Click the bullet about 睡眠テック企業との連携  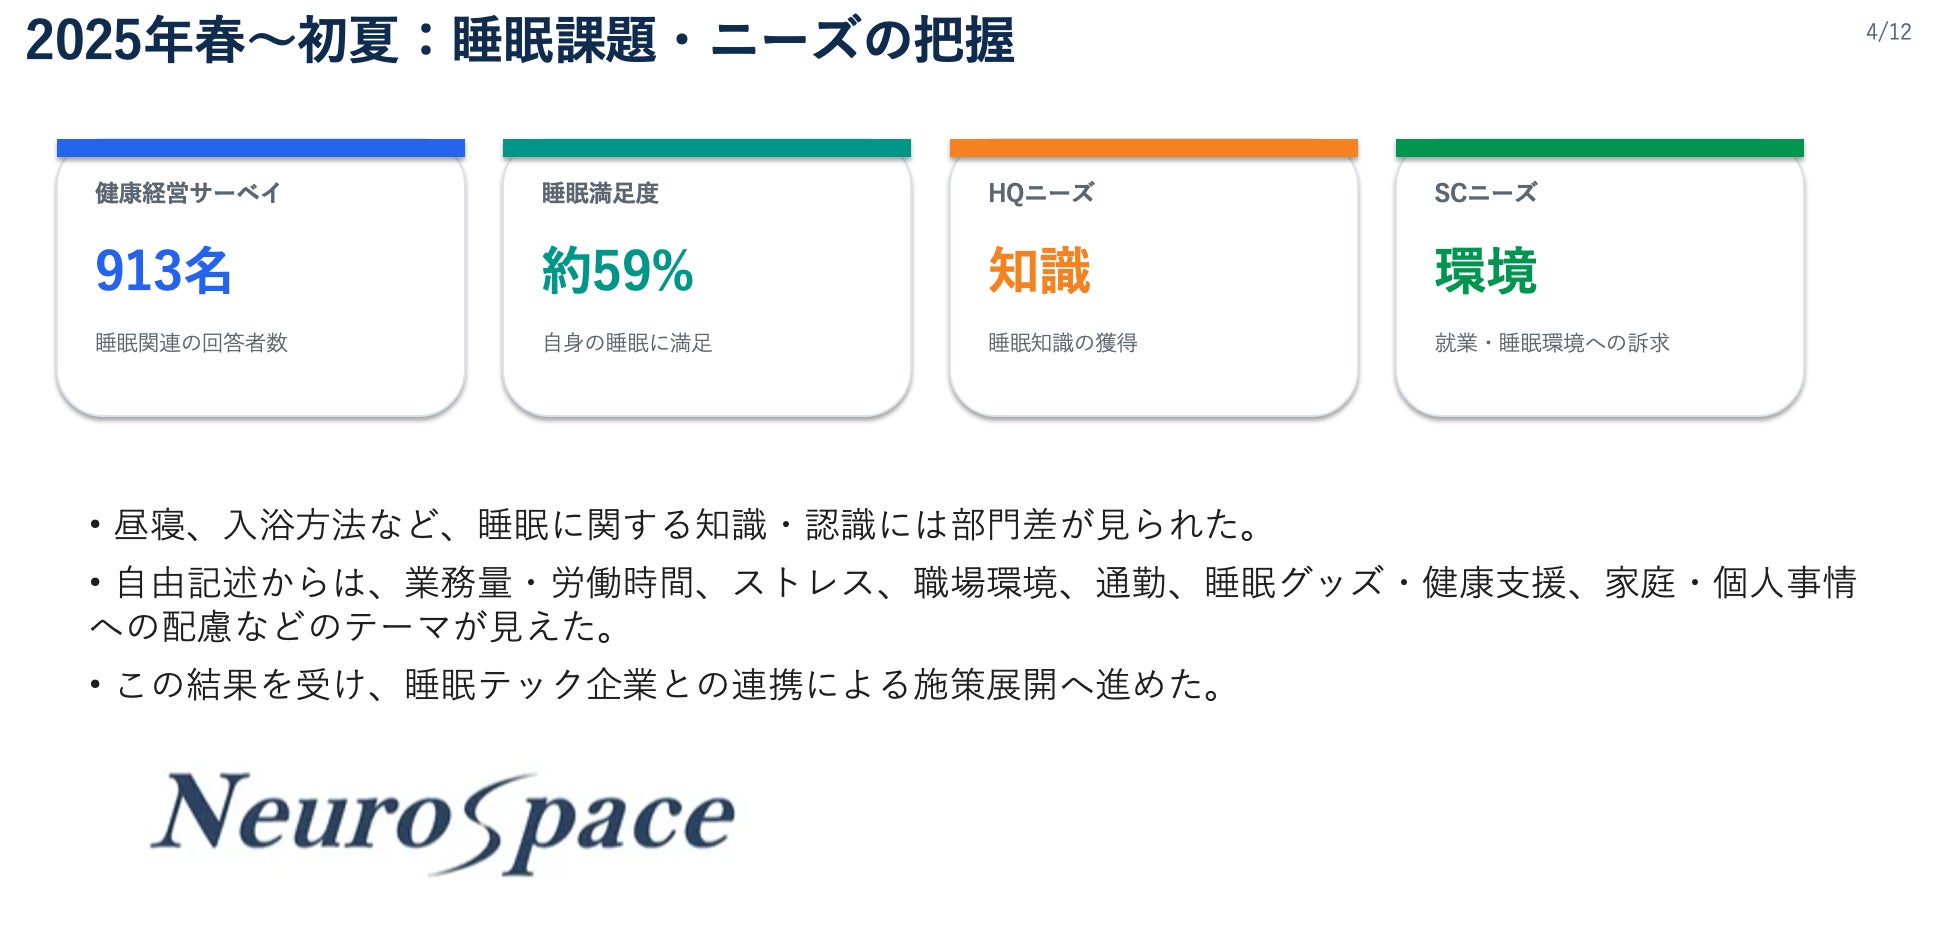[657, 685]
